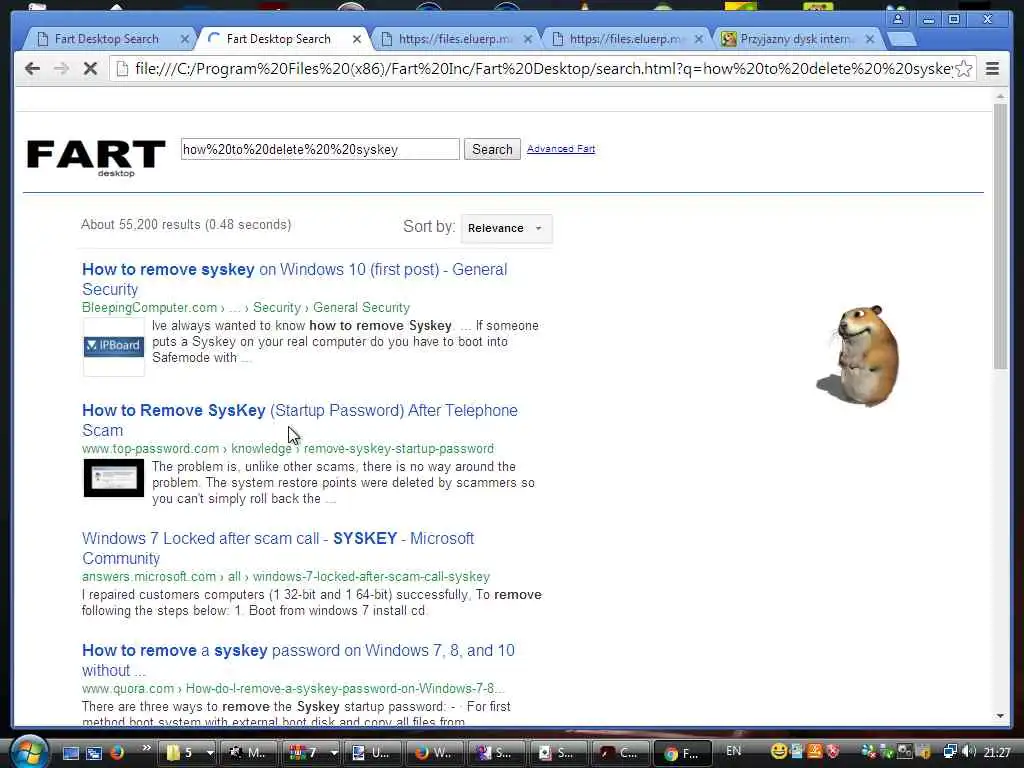
Task: Go back using the browser back arrow
Action: click(32, 69)
